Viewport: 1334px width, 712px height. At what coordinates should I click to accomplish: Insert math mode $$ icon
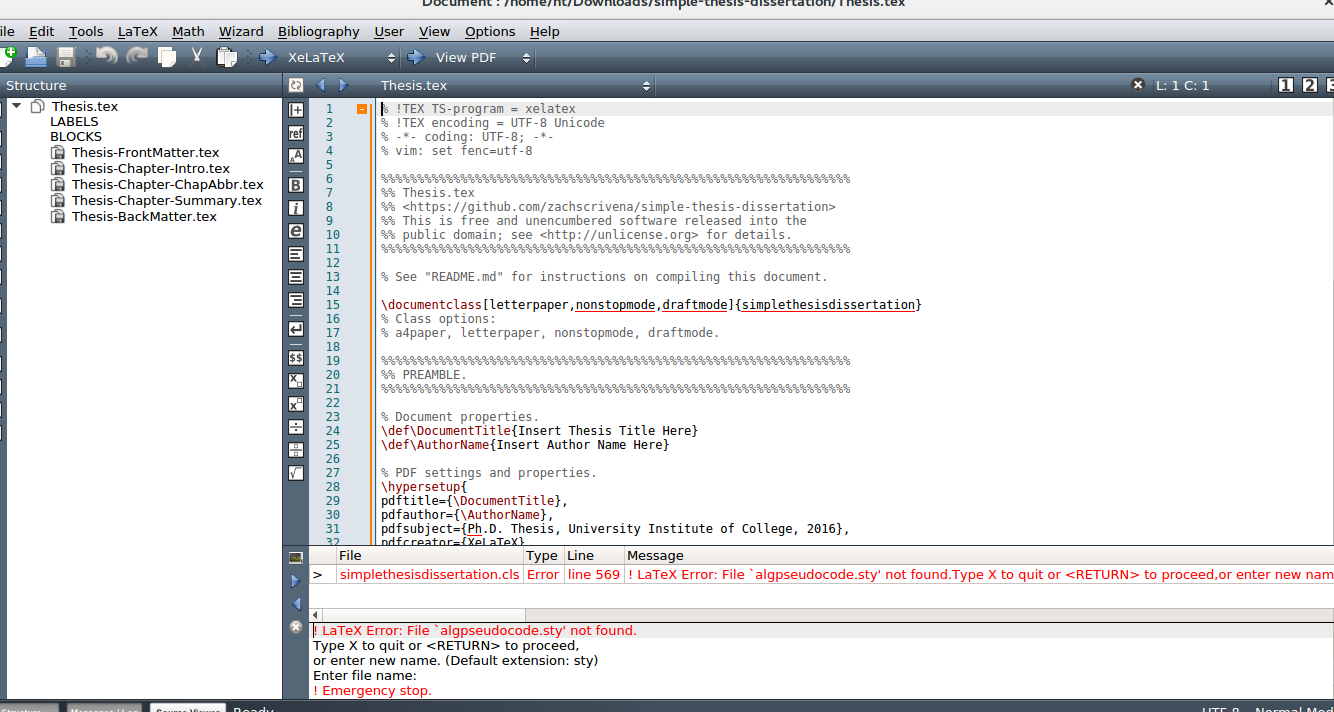pos(296,357)
